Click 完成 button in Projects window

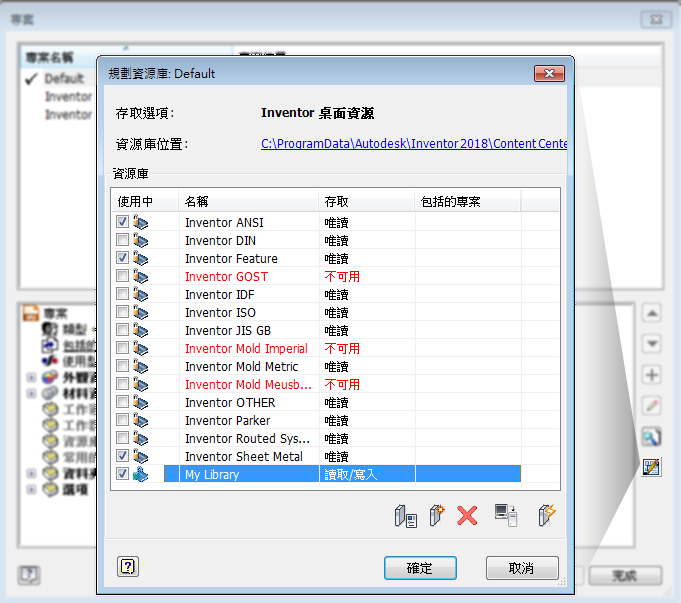tap(625, 576)
